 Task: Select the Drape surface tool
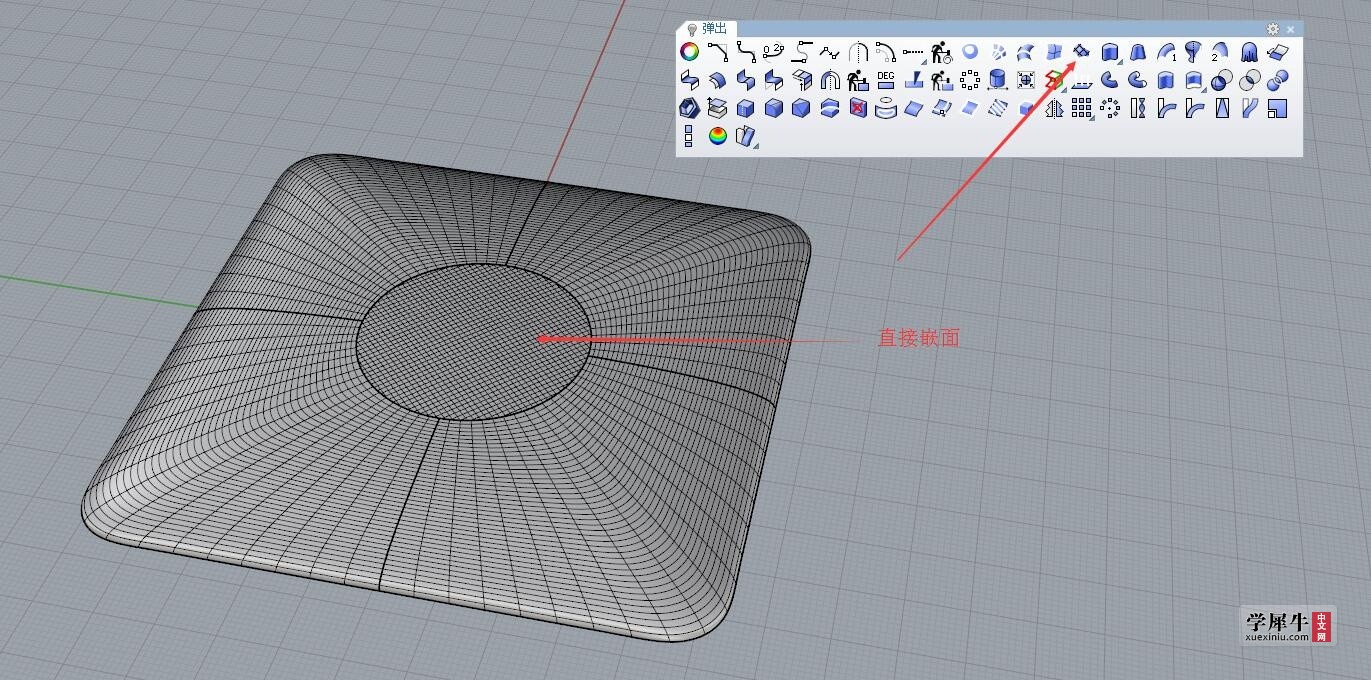pyautogui.click(x=1249, y=52)
